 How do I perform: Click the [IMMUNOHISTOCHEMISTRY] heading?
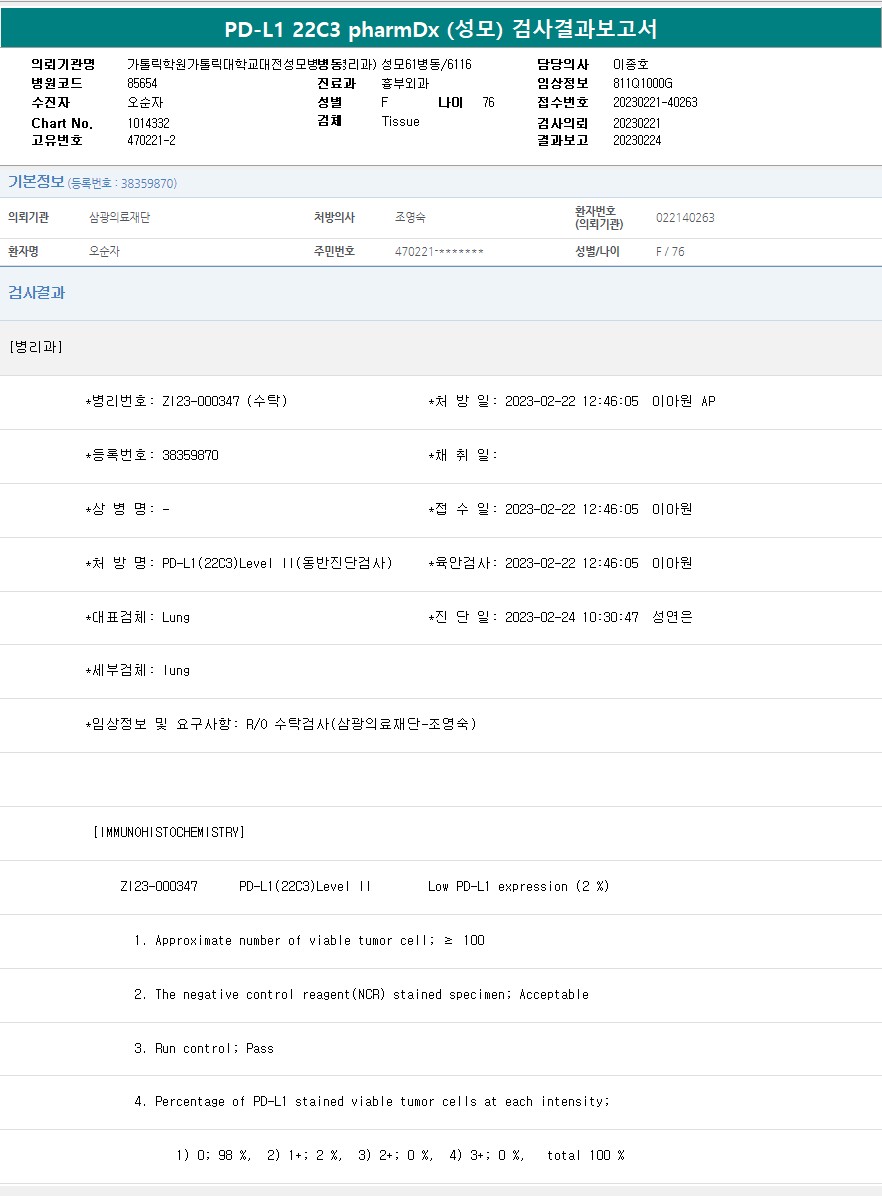pos(168,832)
